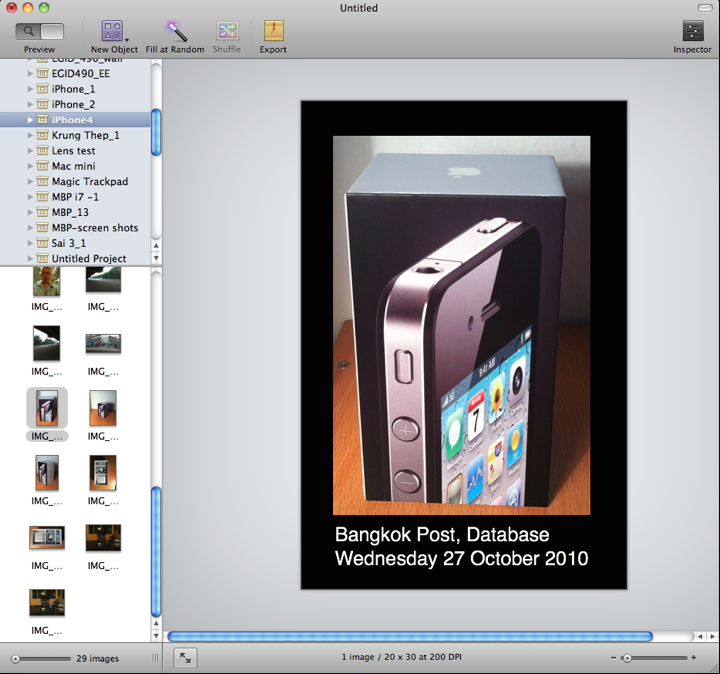Screen dimensions: 720x674
Task: Click the thumbnail list scroll down arrow
Action: coord(156,636)
